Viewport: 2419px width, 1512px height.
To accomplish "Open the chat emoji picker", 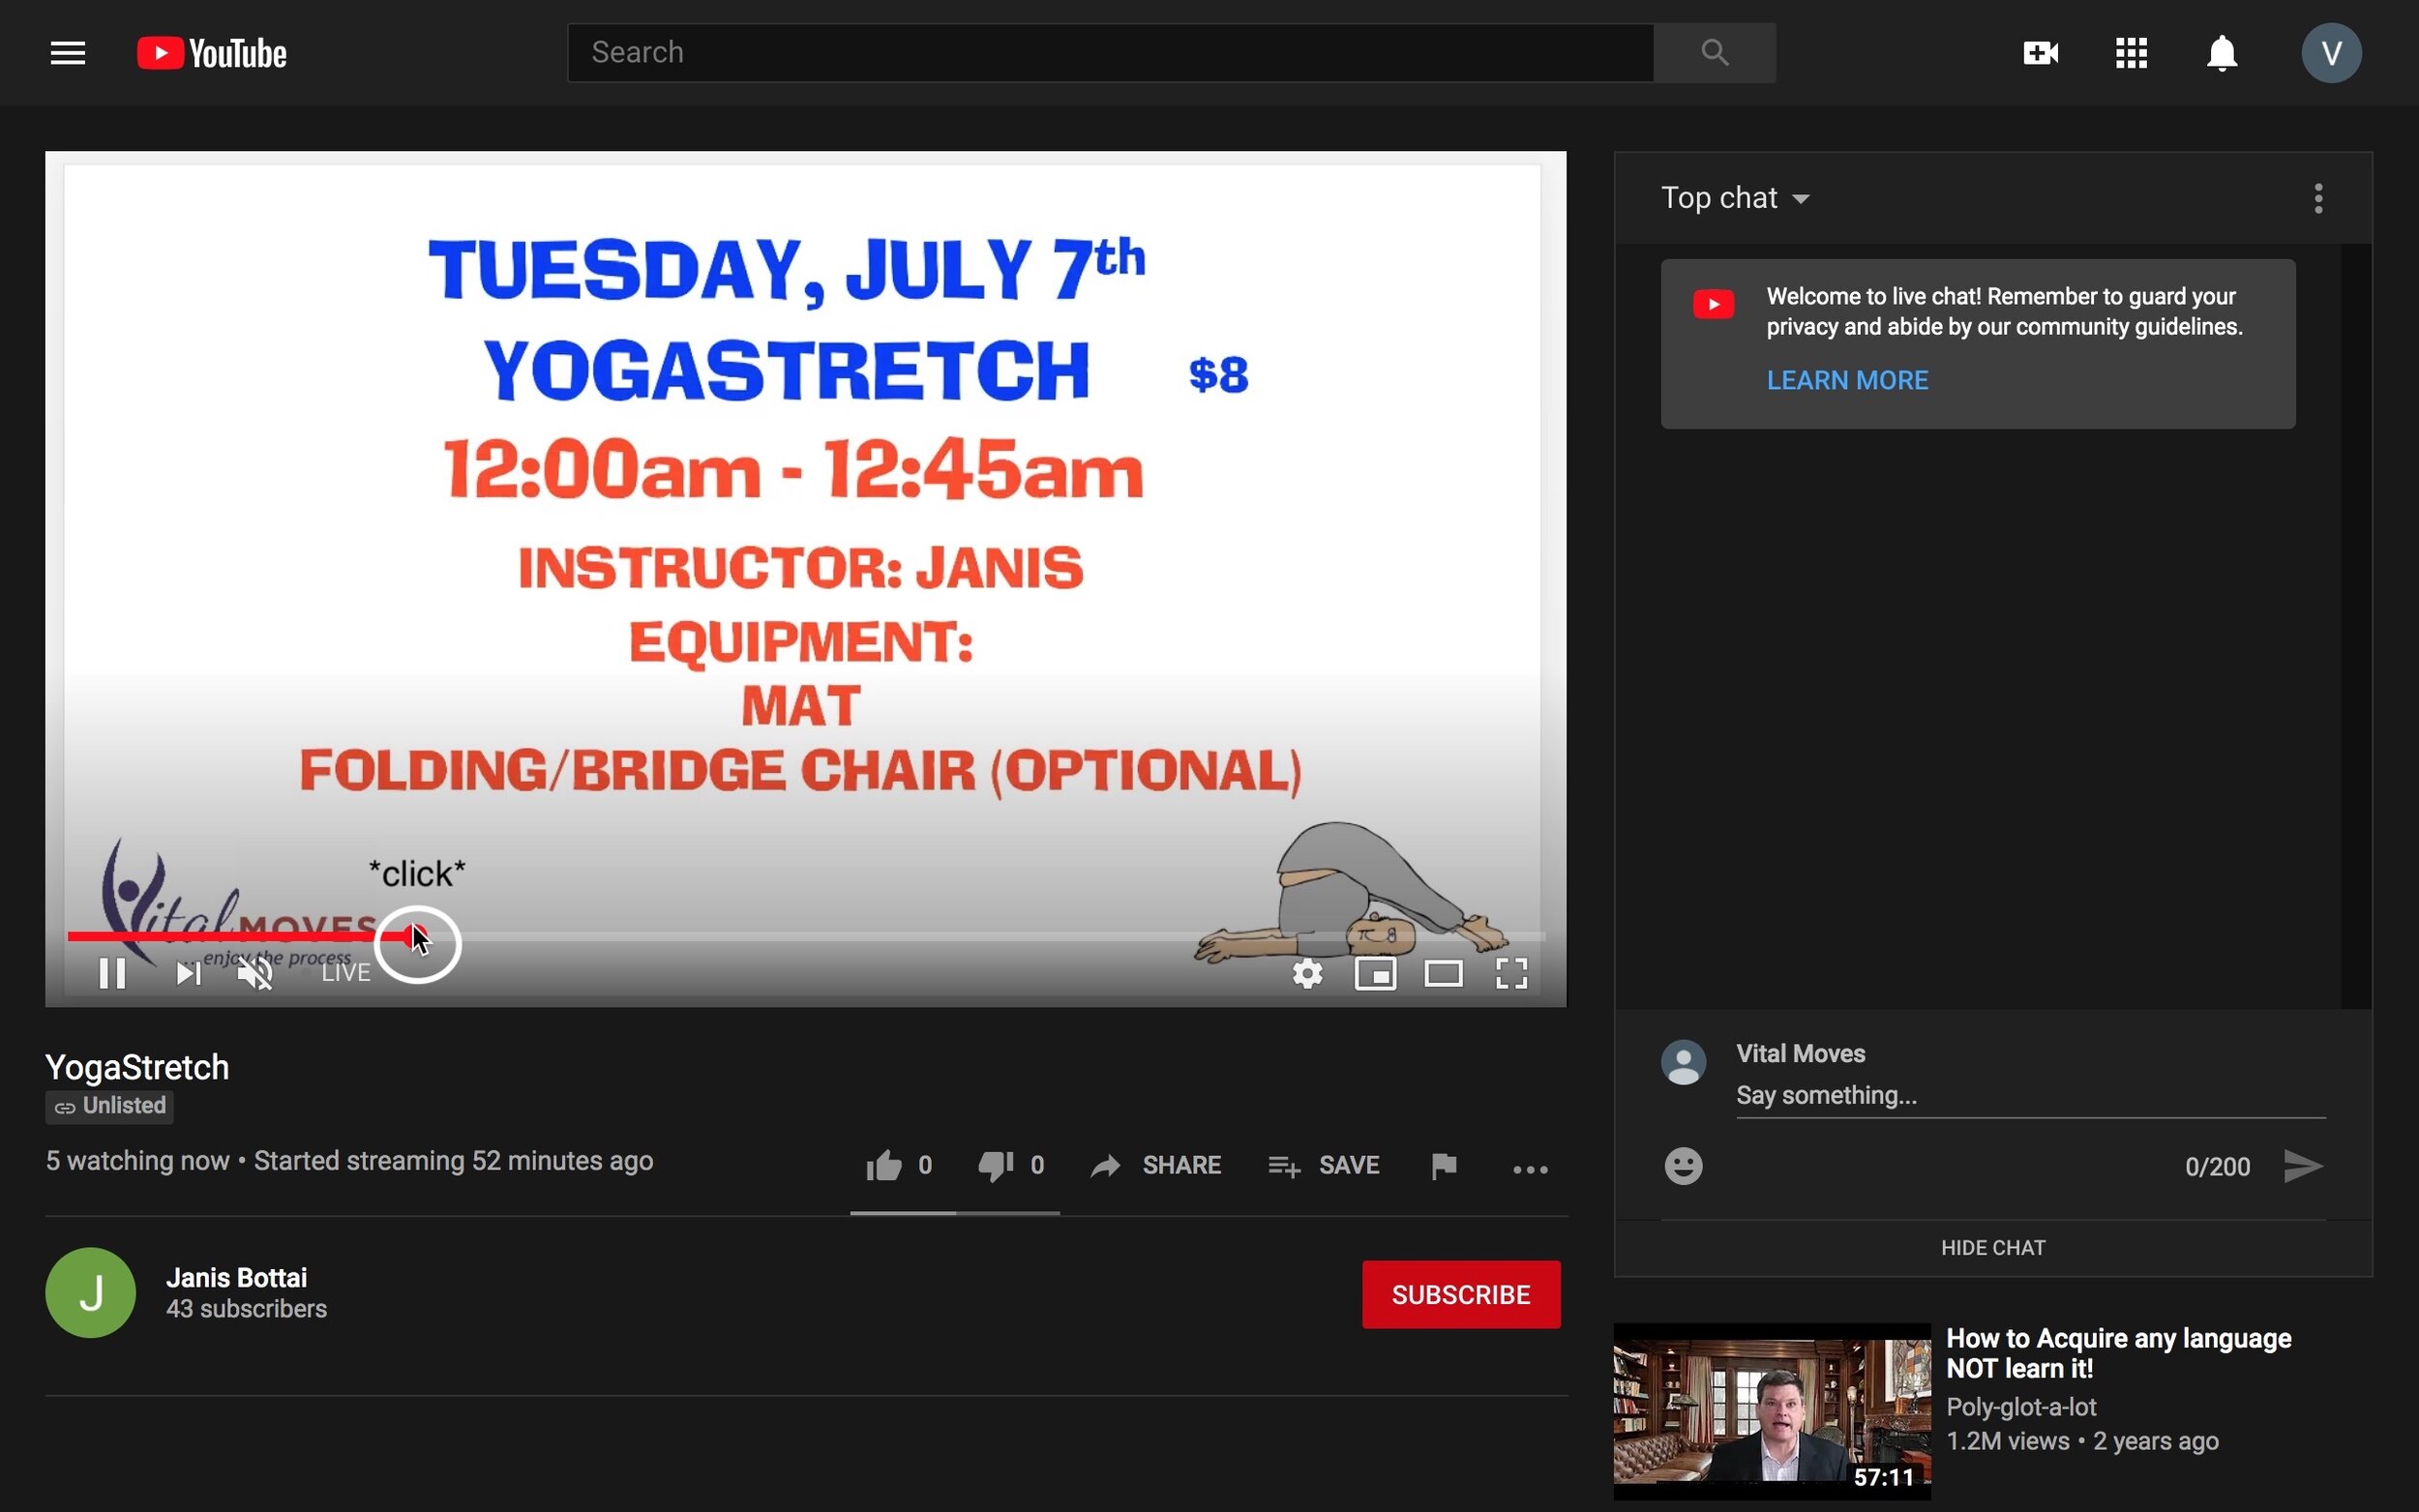I will coord(1683,1165).
